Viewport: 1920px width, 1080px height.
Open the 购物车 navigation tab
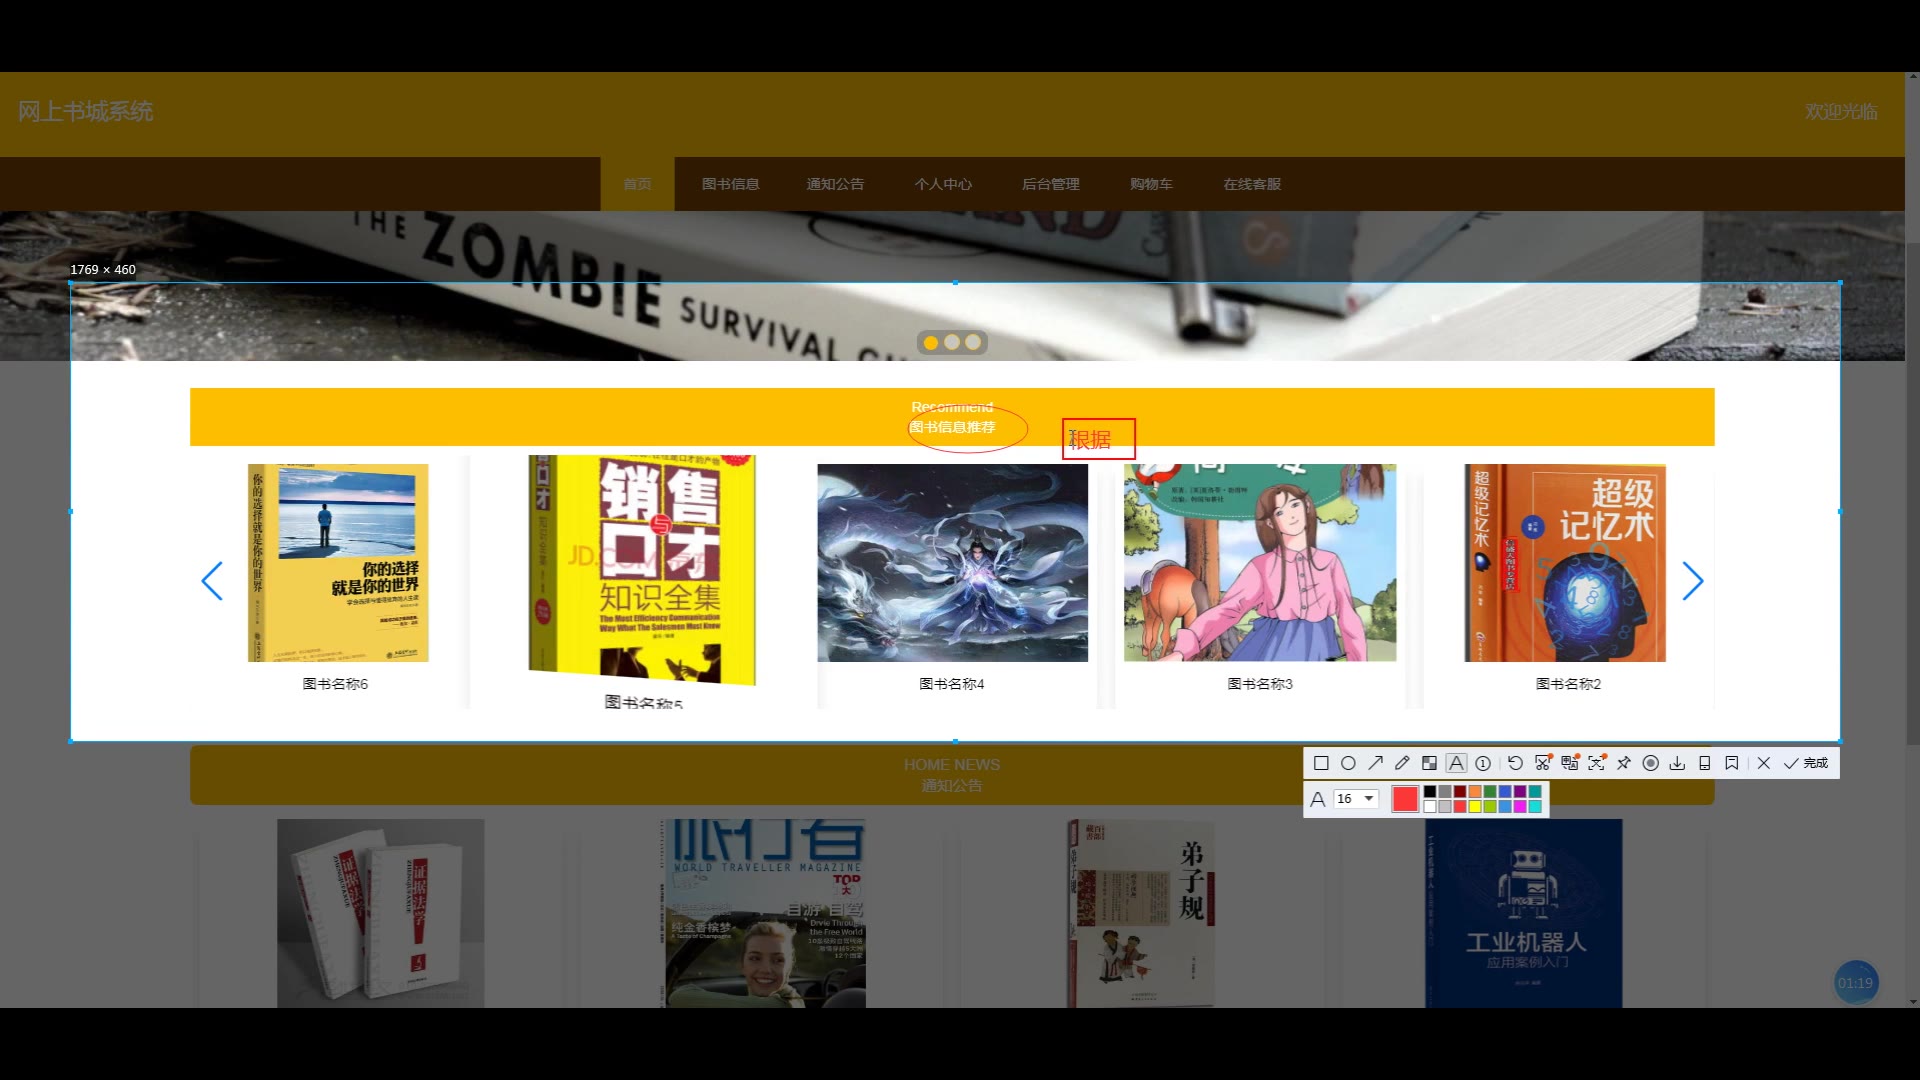1151,184
